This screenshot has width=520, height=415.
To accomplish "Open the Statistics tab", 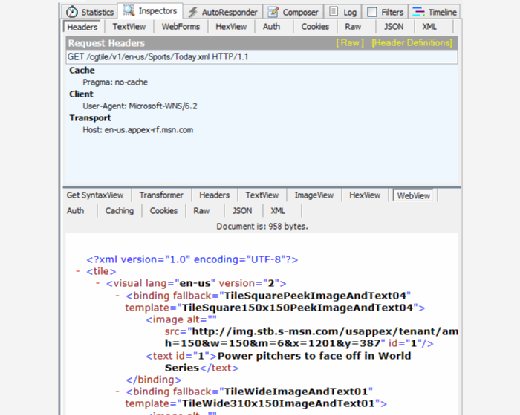I will point(89,12).
